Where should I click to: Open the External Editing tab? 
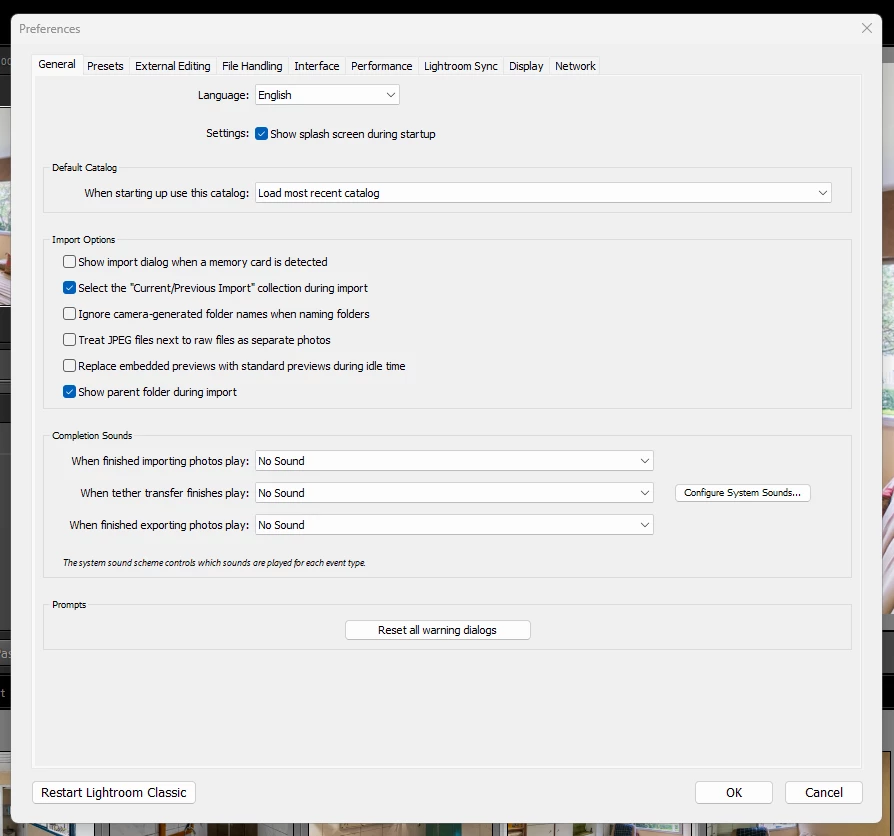coord(173,66)
